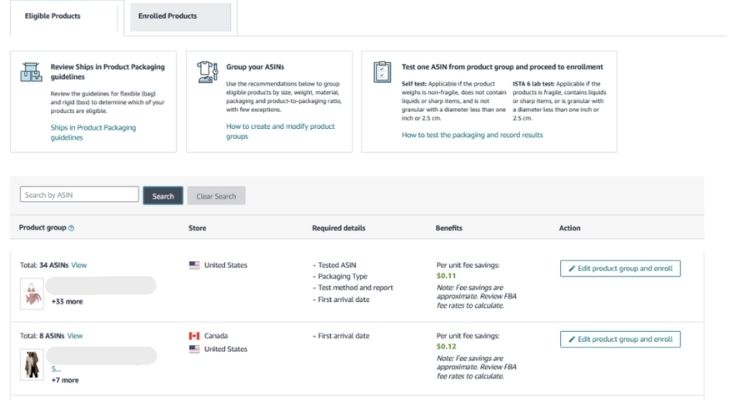Click the Clear Search button

(x=216, y=196)
